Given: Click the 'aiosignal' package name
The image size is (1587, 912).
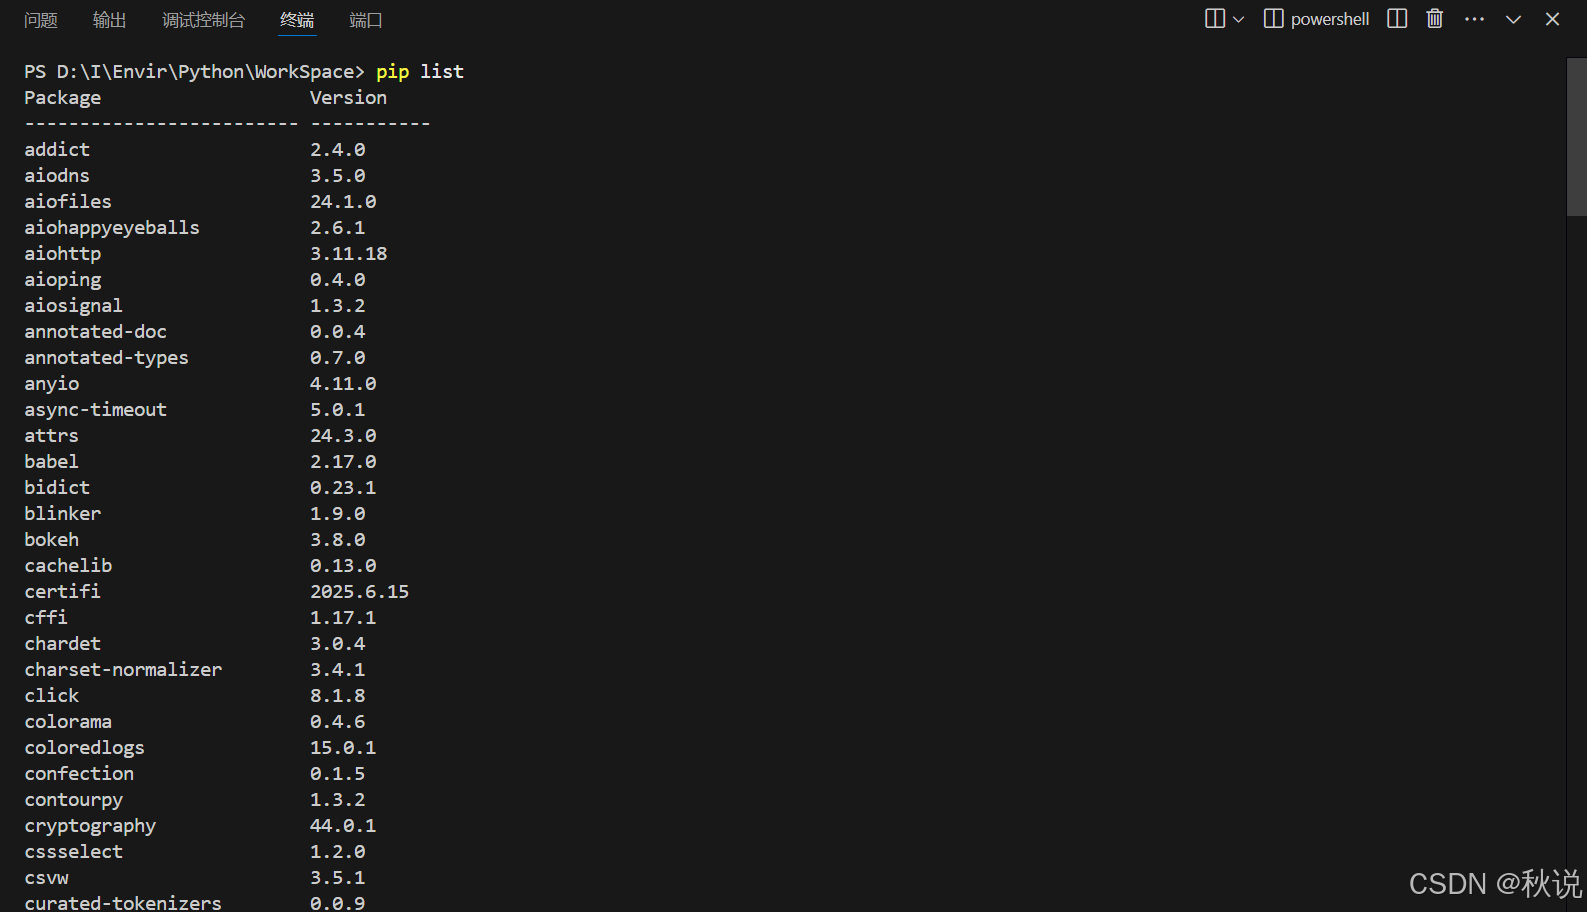Looking at the screenshot, I should point(74,305).
